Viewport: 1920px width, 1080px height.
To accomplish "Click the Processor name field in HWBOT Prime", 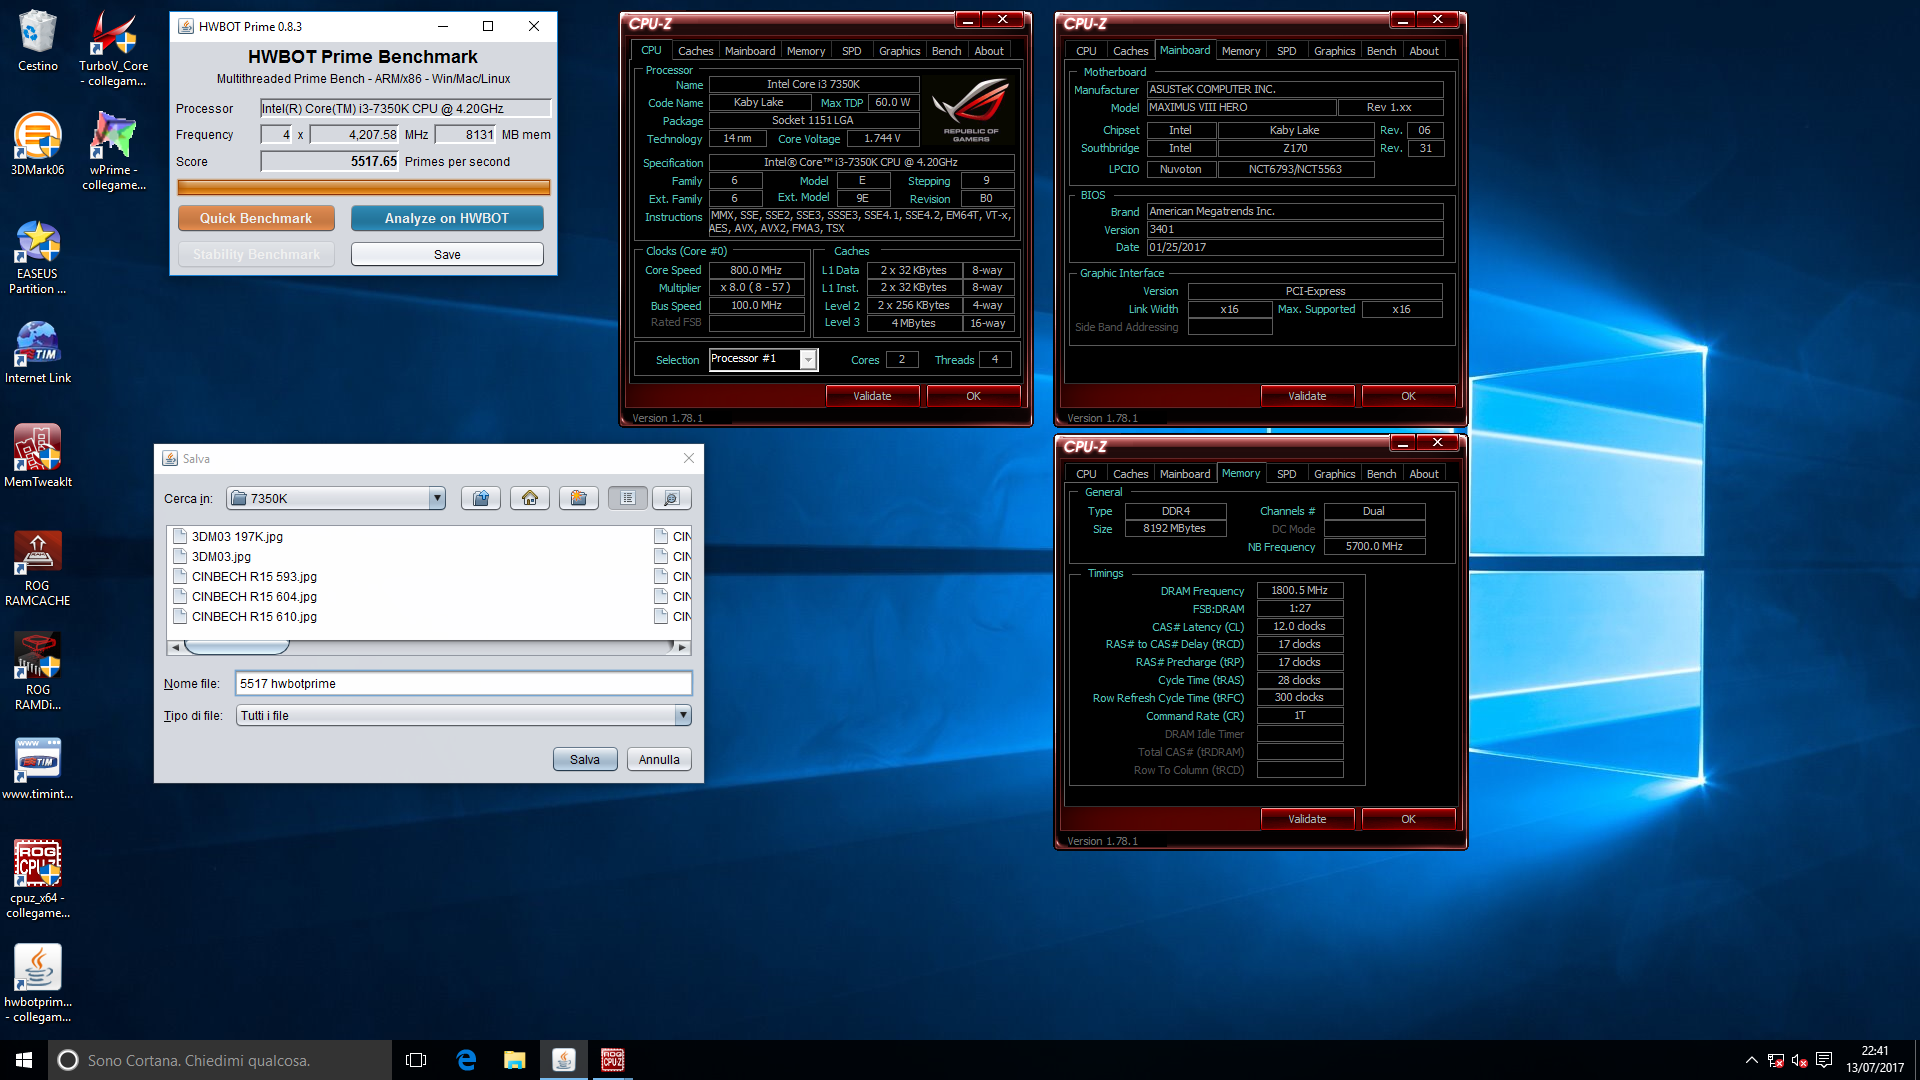I will point(405,108).
